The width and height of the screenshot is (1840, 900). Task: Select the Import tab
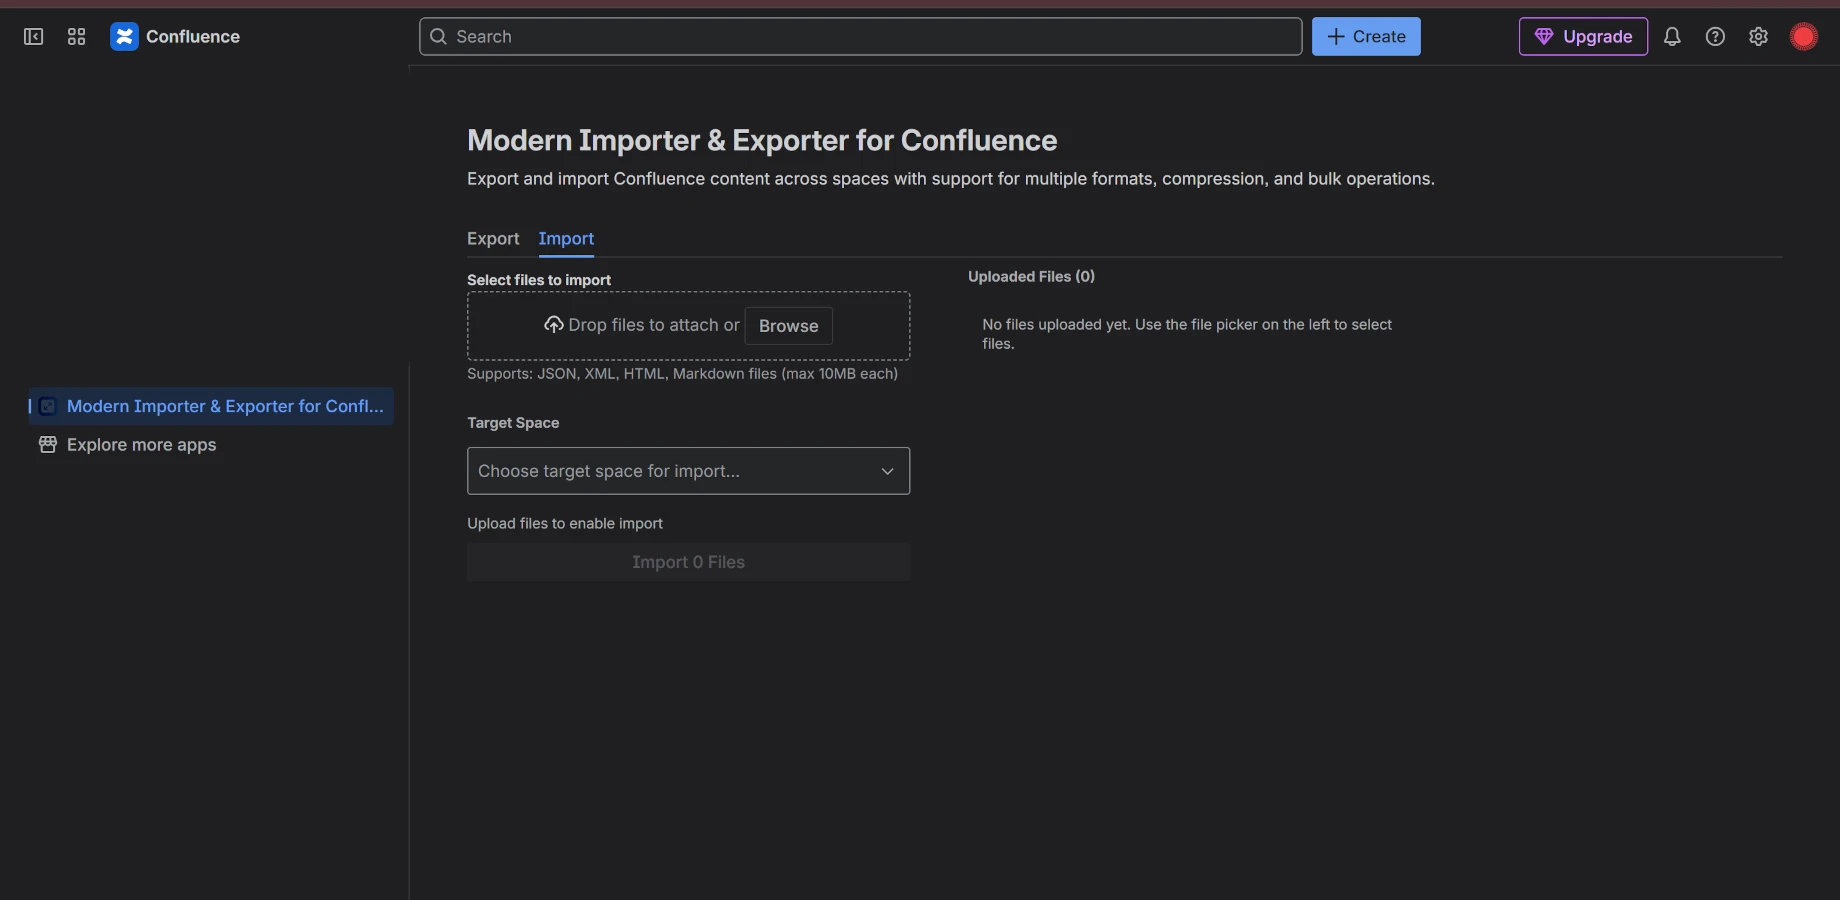tap(566, 239)
